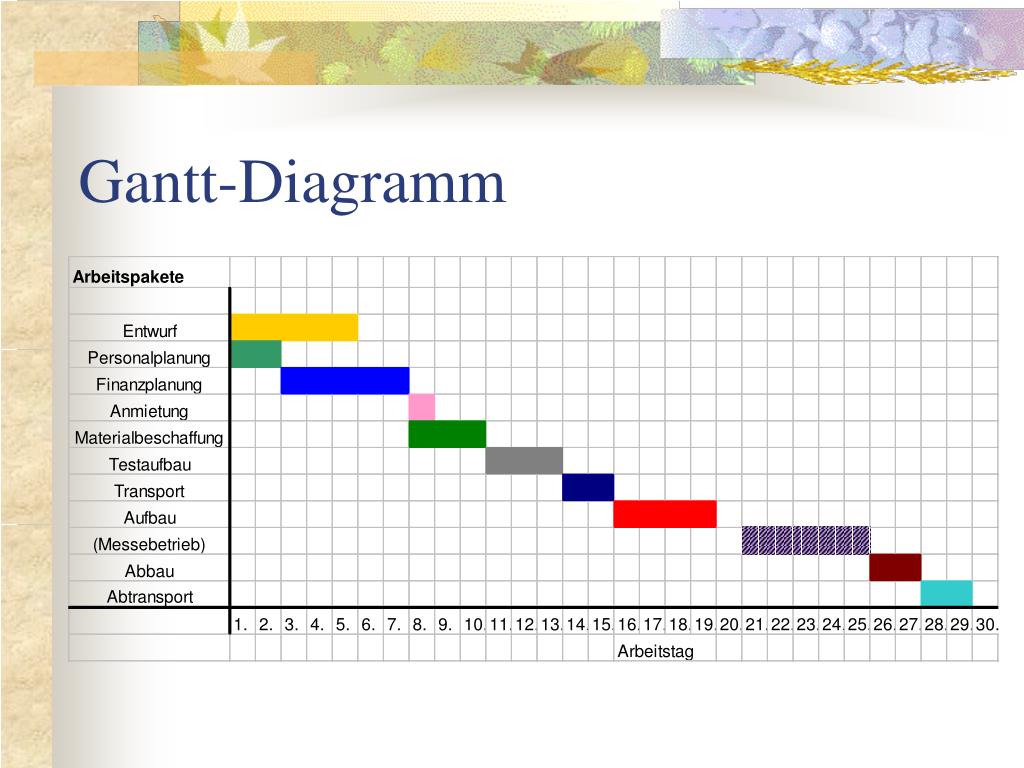1024x768 pixels.
Task: Select the blue Finanzplanung bar
Action: click(345, 381)
